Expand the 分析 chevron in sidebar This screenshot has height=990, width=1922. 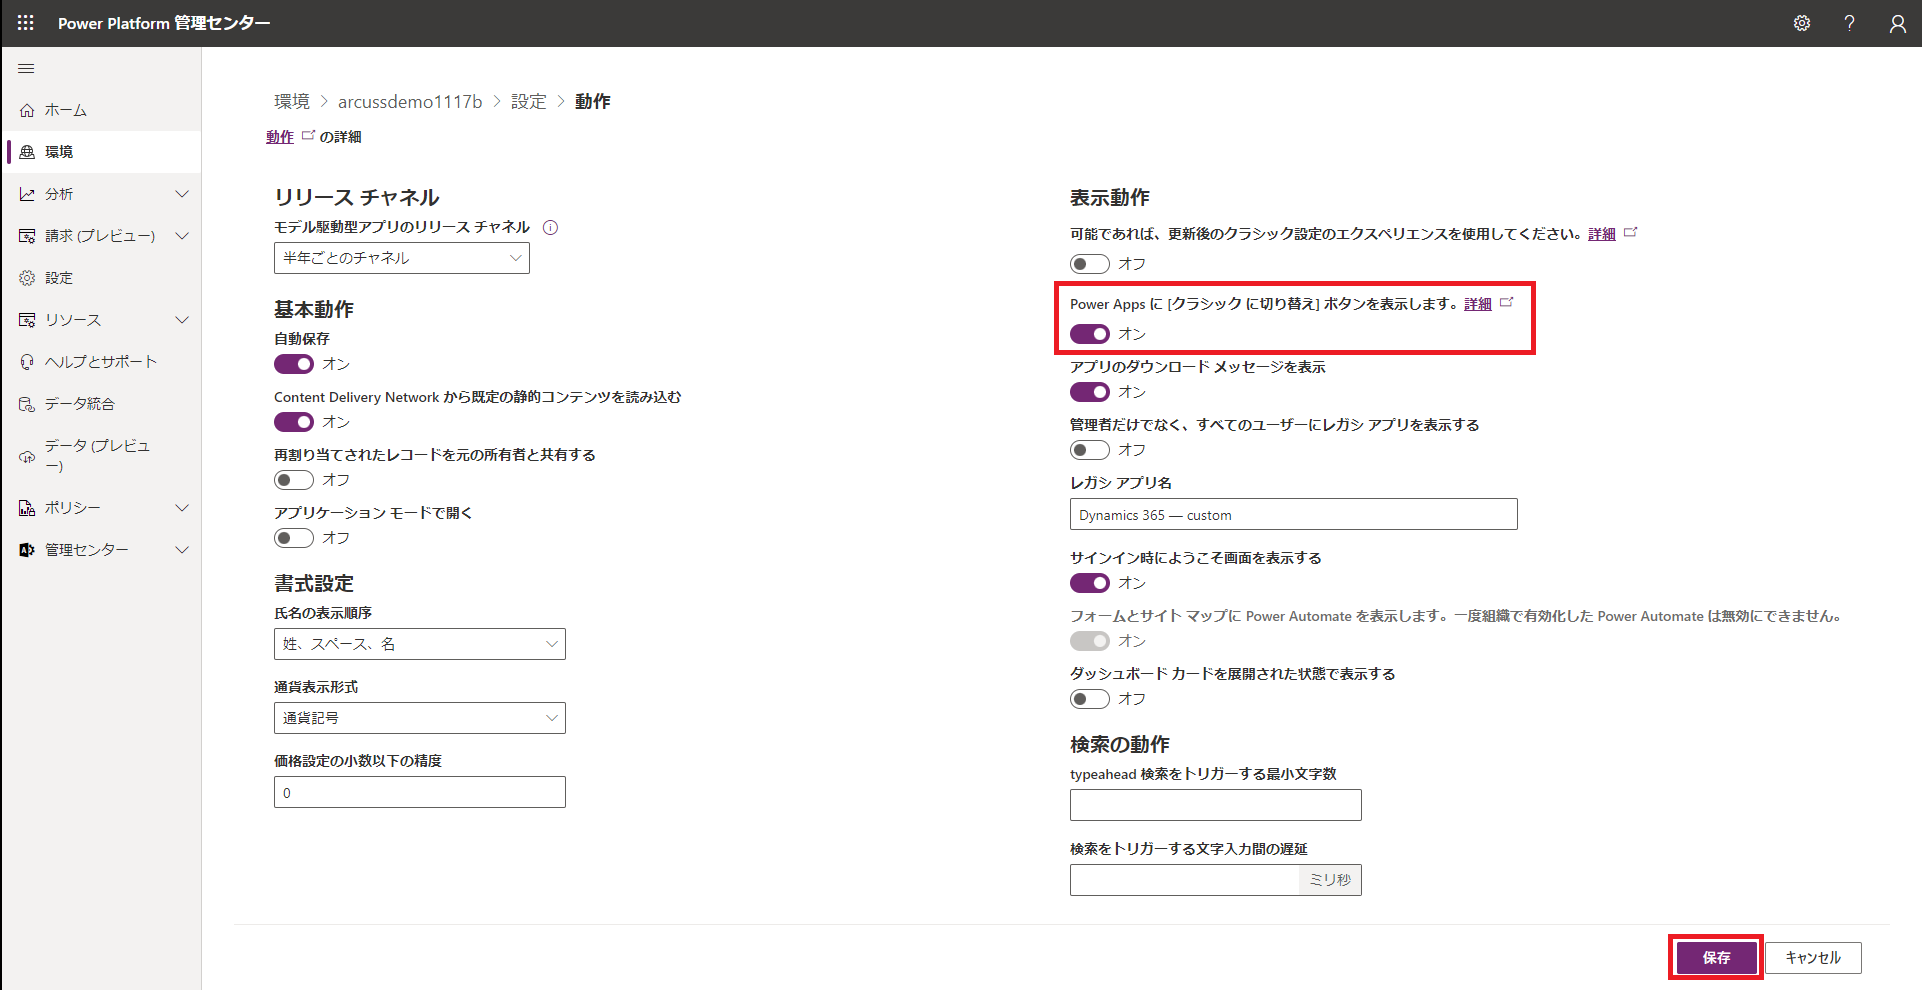(x=182, y=194)
